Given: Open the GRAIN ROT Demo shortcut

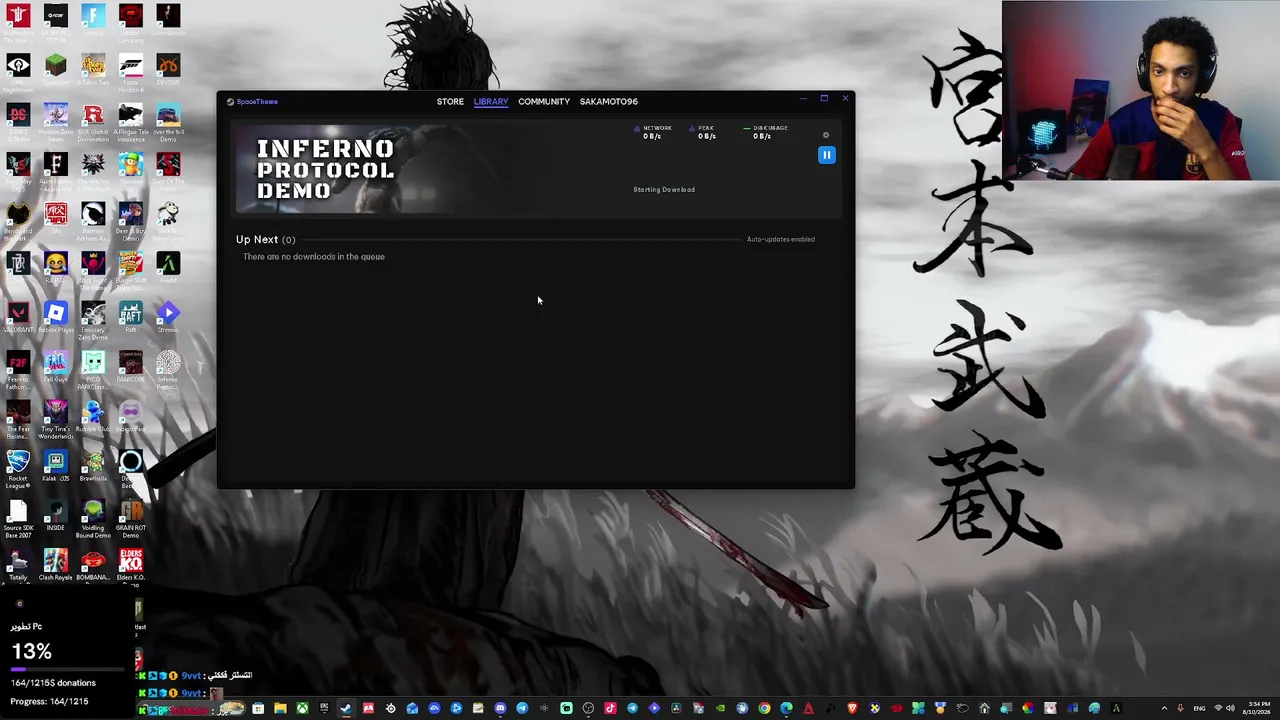Looking at the screenshot, I should pos(130,519).
